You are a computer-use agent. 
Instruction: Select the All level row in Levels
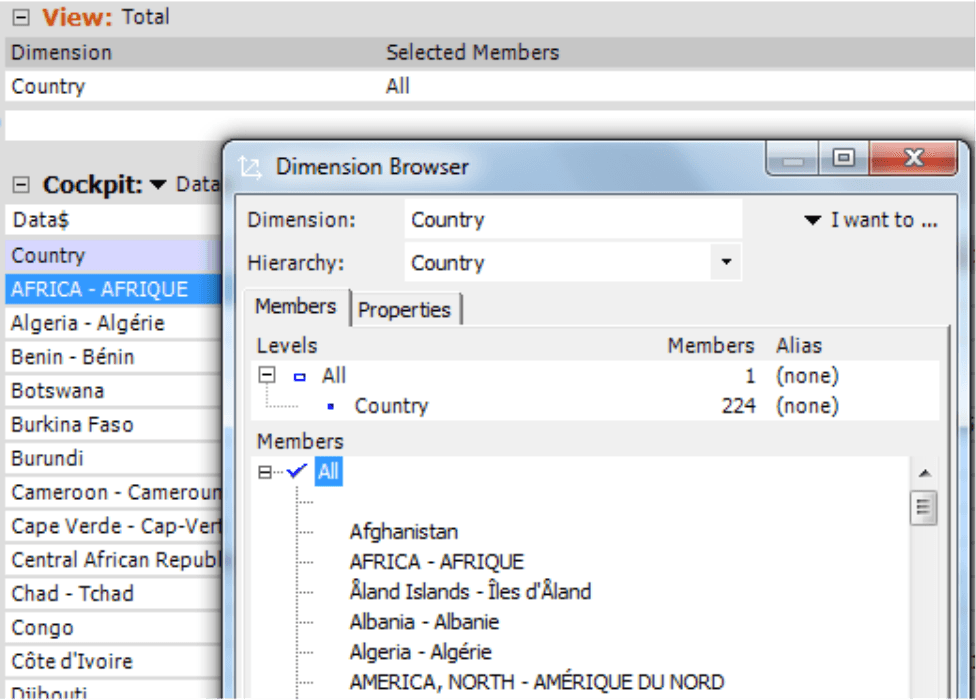coord(596,376)
